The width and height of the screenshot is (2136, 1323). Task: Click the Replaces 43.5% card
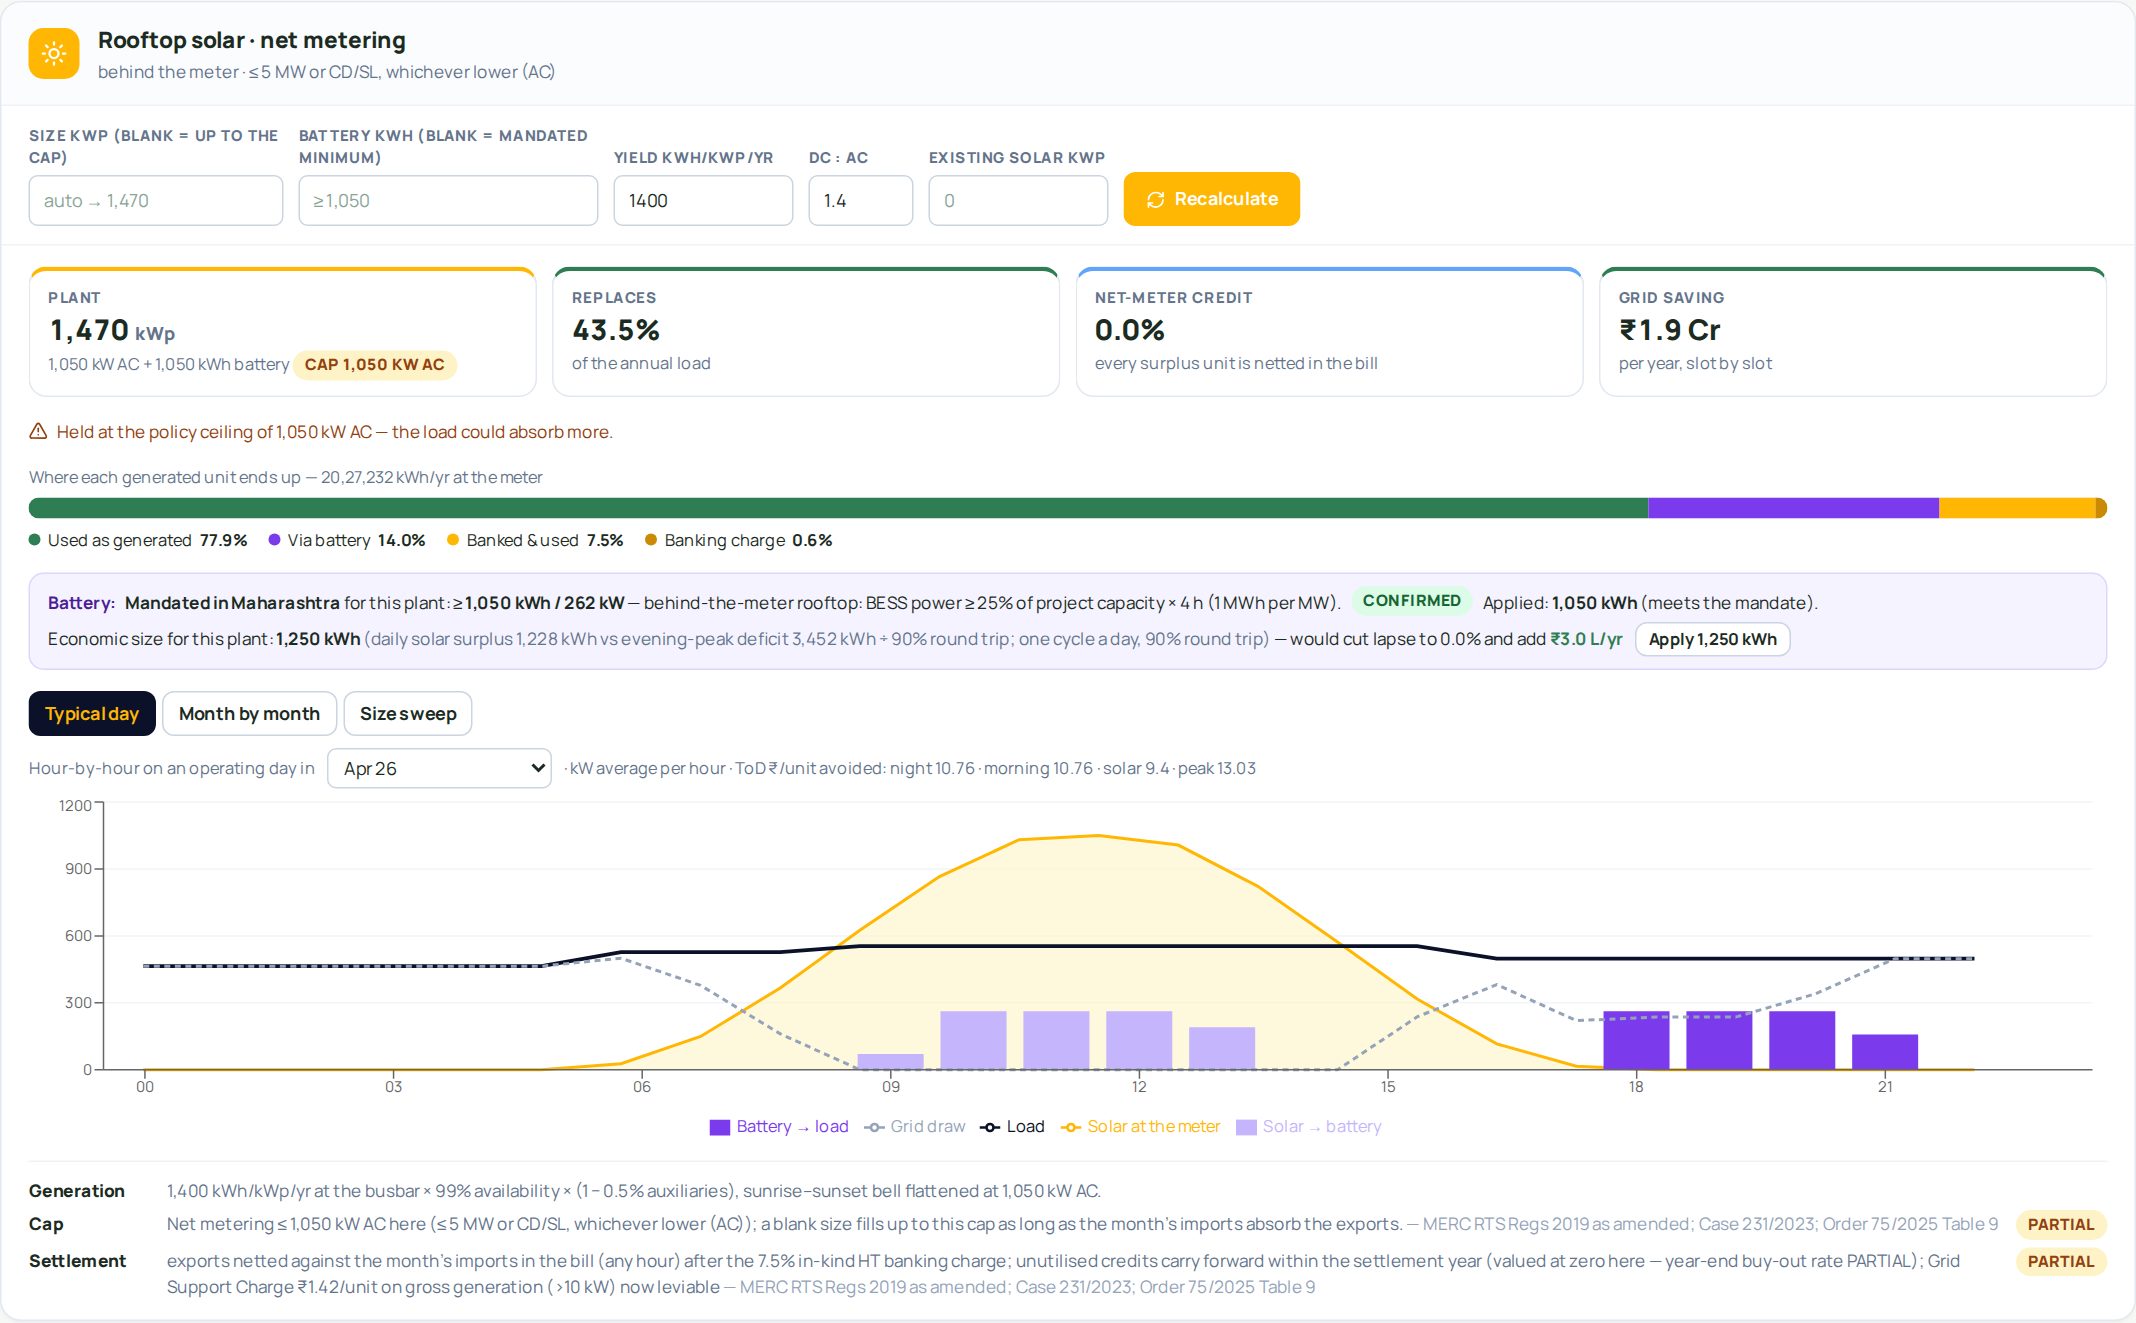[806, 332]
